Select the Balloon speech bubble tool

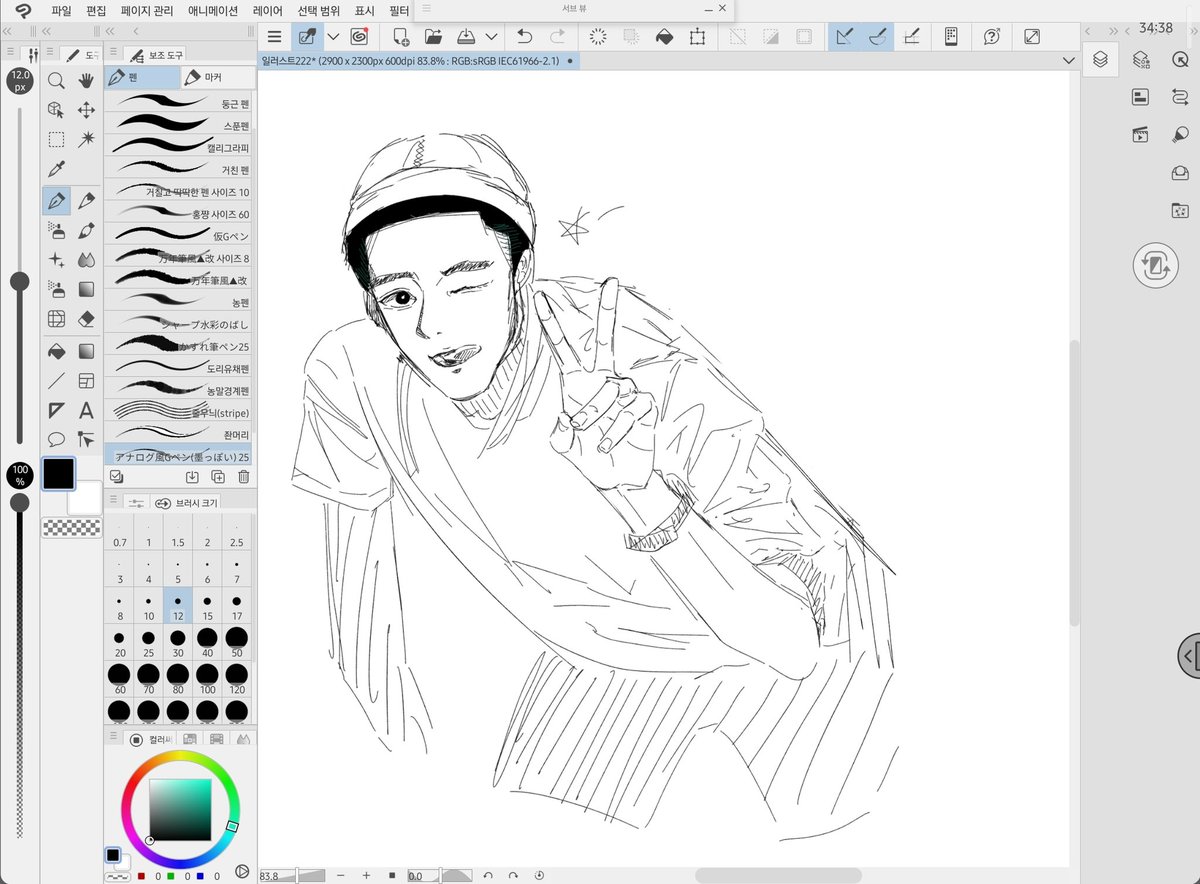[57, 439]
